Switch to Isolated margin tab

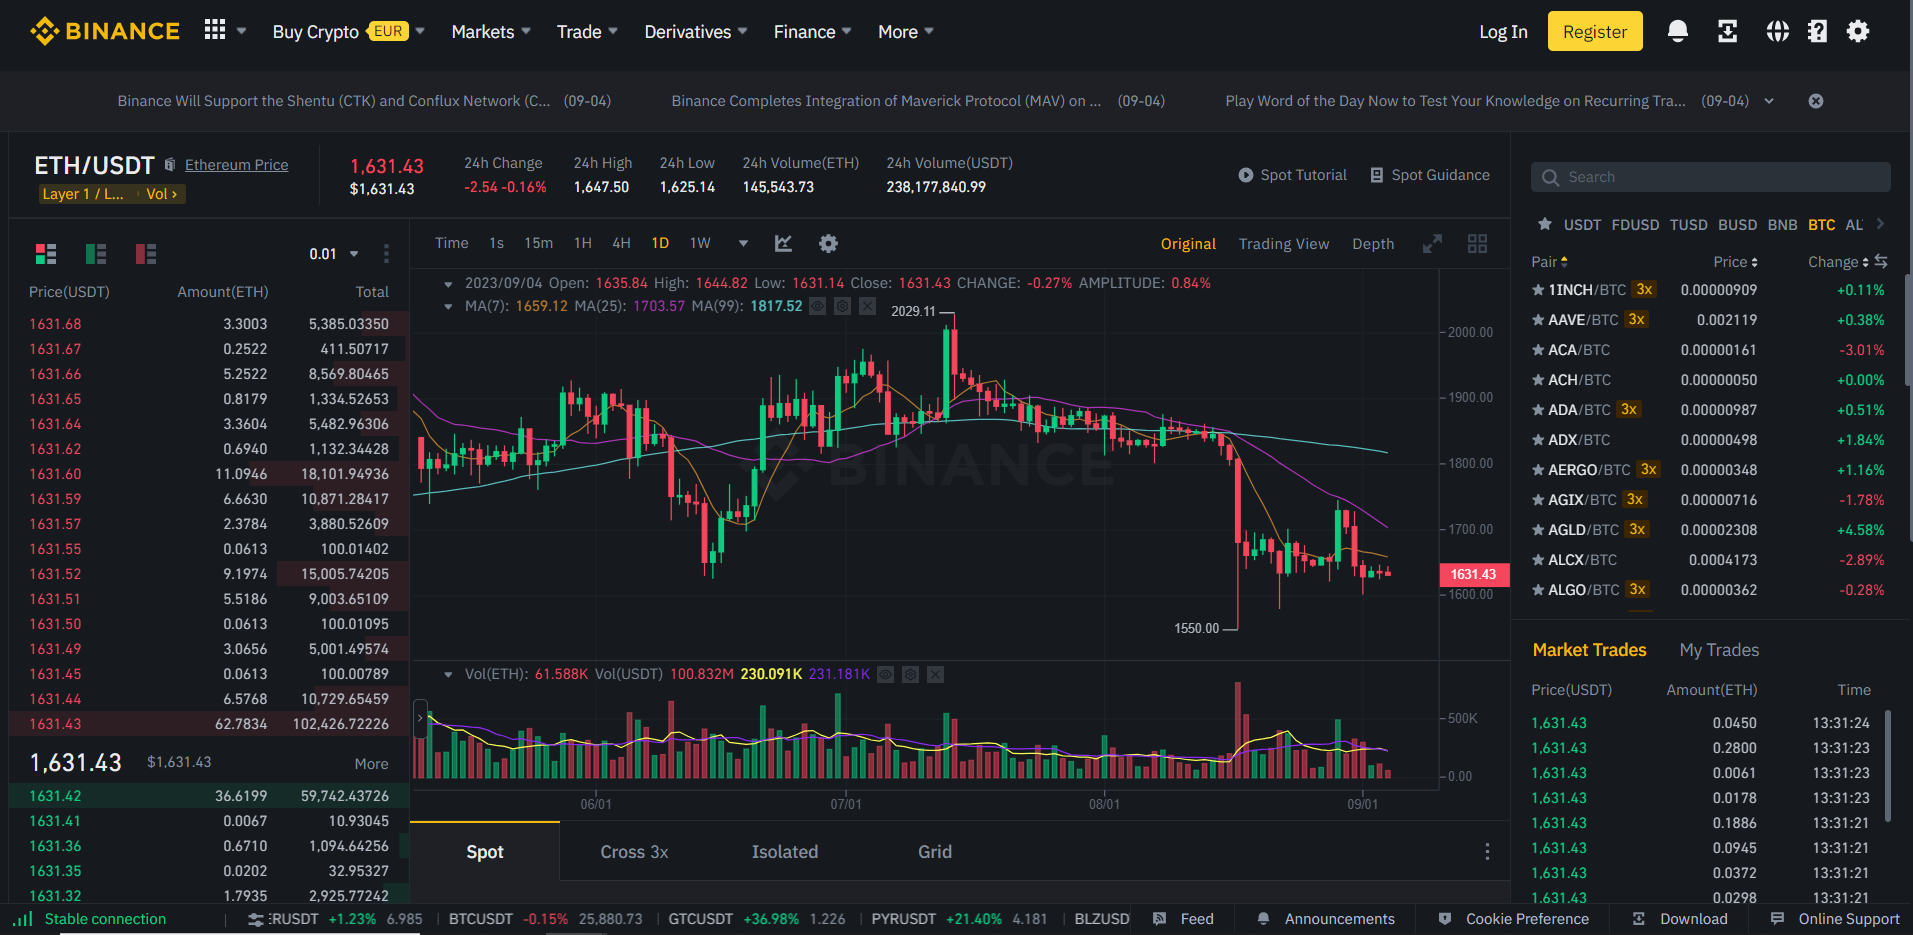785,852
